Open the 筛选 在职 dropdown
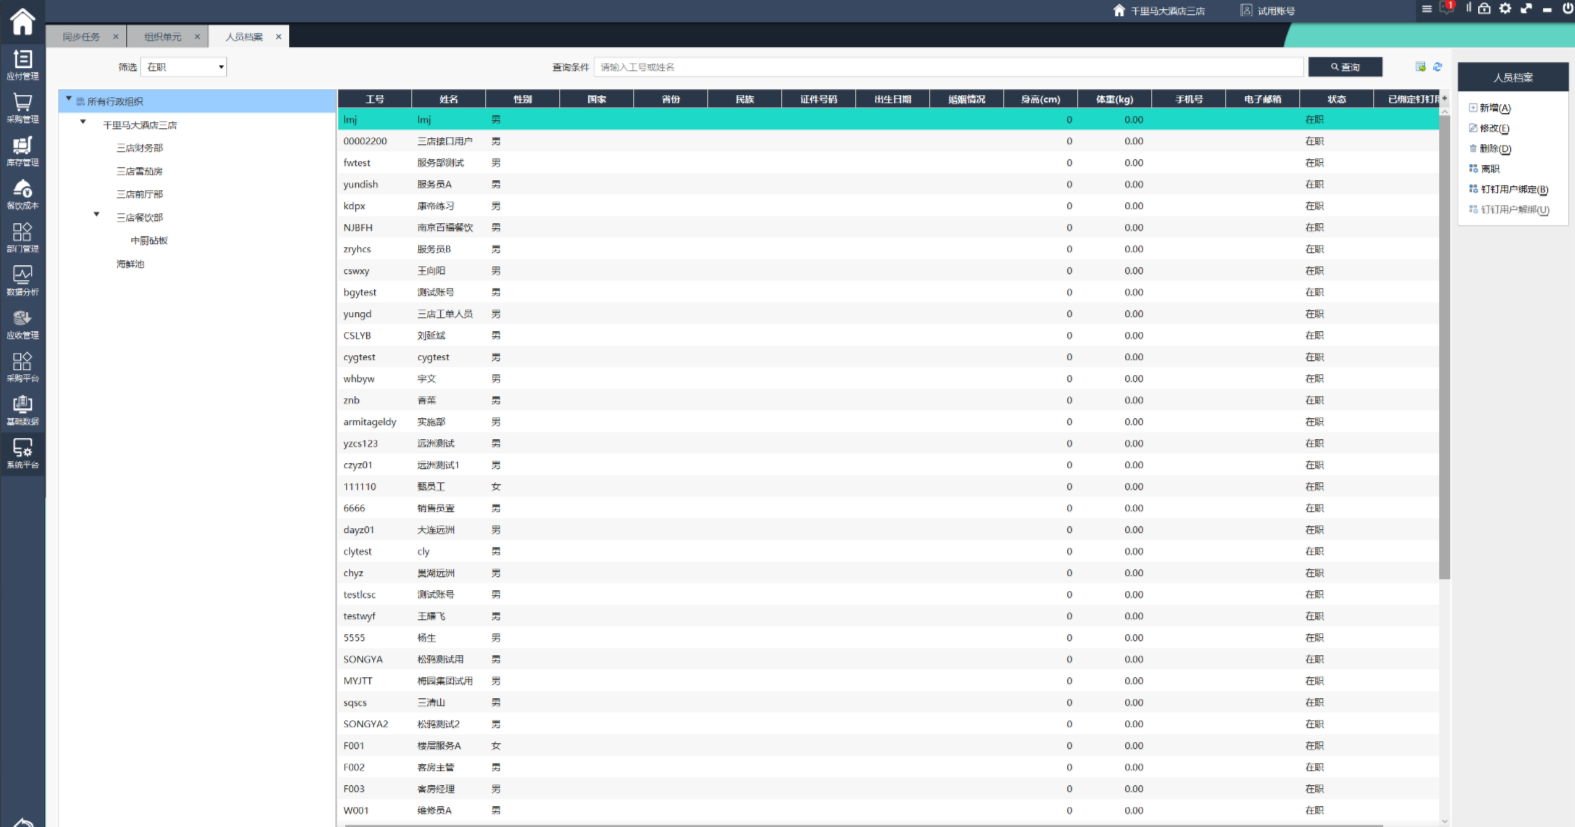 pos(185,67)
